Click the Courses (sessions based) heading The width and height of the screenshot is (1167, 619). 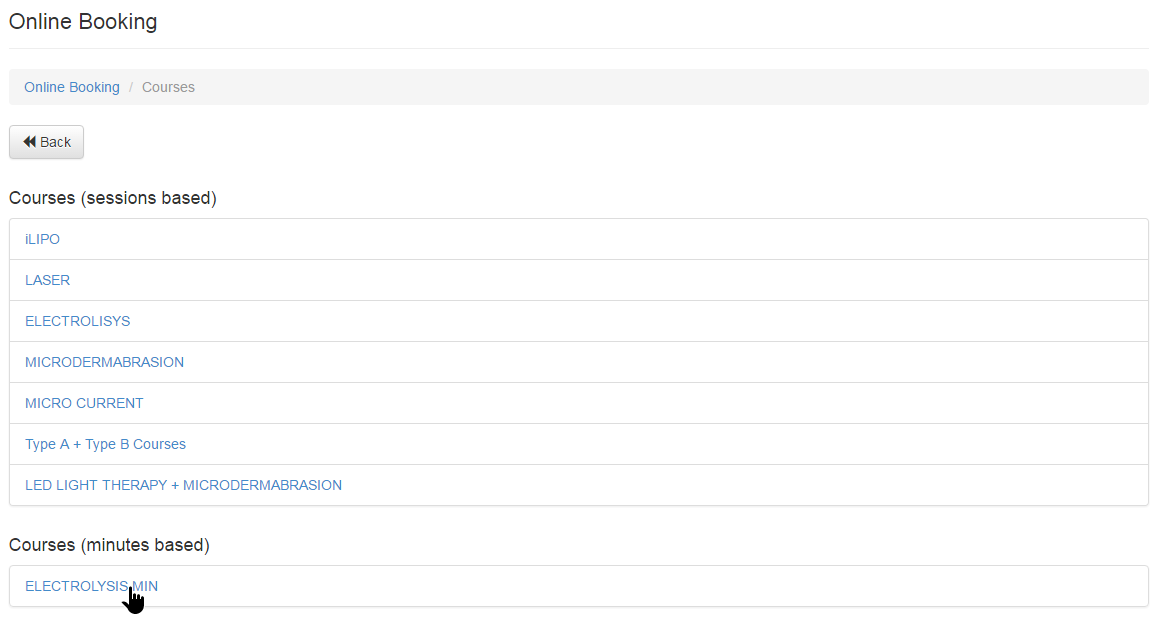tap(113, 198)
